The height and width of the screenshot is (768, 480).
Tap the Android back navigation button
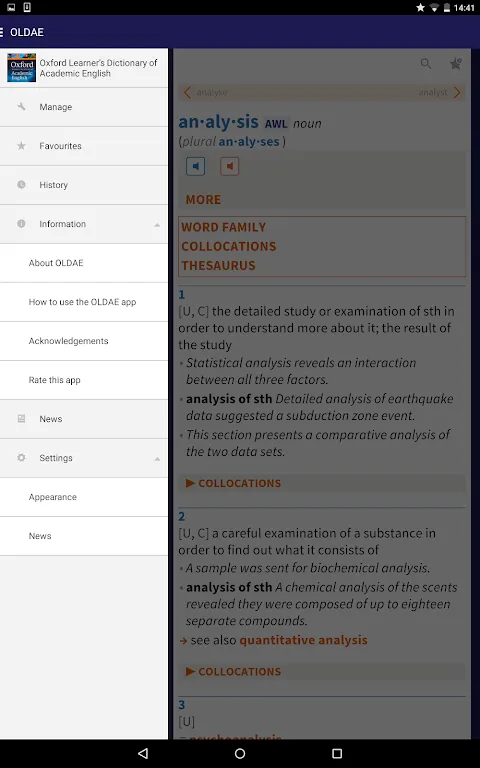tap(143, 753)
